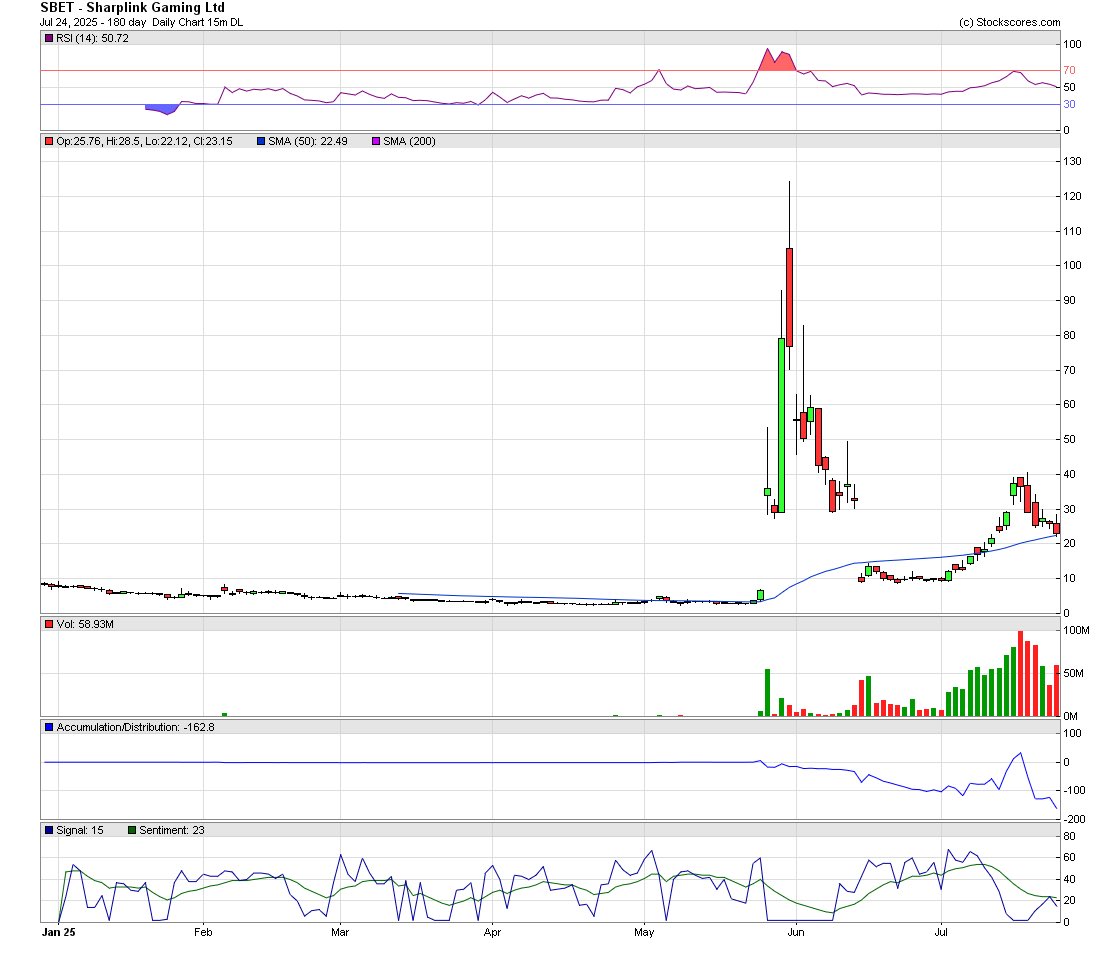
Task: Click the 'Jul 24, 2025 - 180 day' subtitle
Action: click(93, 22)
